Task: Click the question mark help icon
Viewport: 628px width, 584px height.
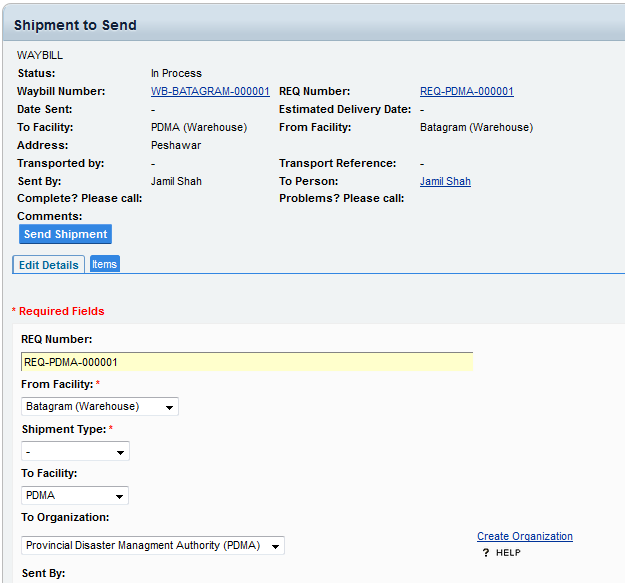Action: click(x=486, y=553)
